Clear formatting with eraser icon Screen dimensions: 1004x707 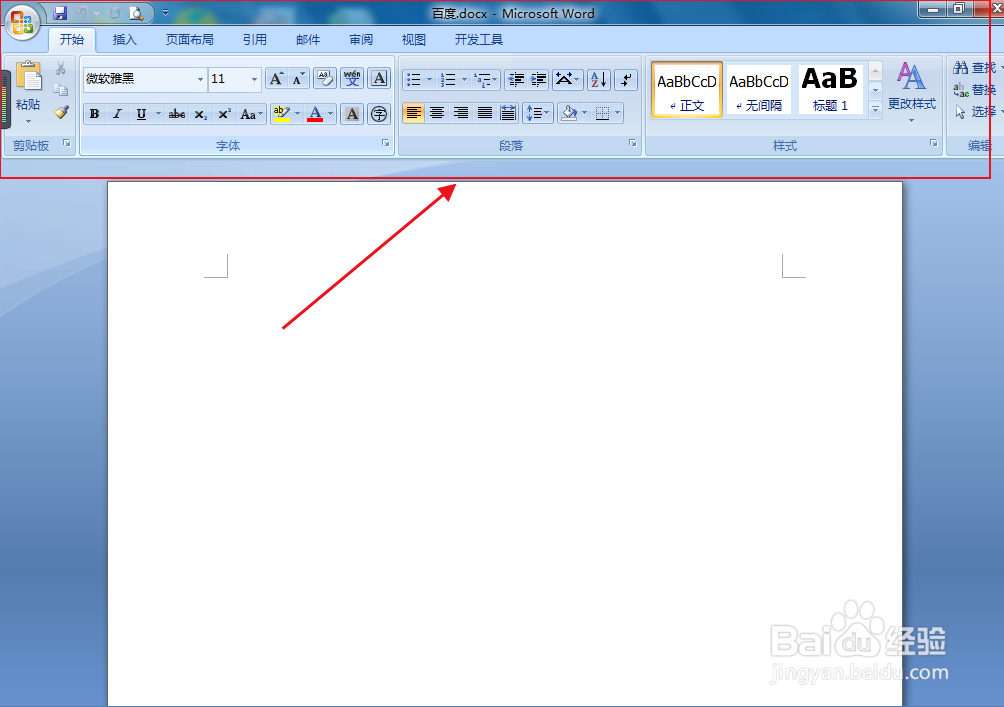click(x=325, y=79)
